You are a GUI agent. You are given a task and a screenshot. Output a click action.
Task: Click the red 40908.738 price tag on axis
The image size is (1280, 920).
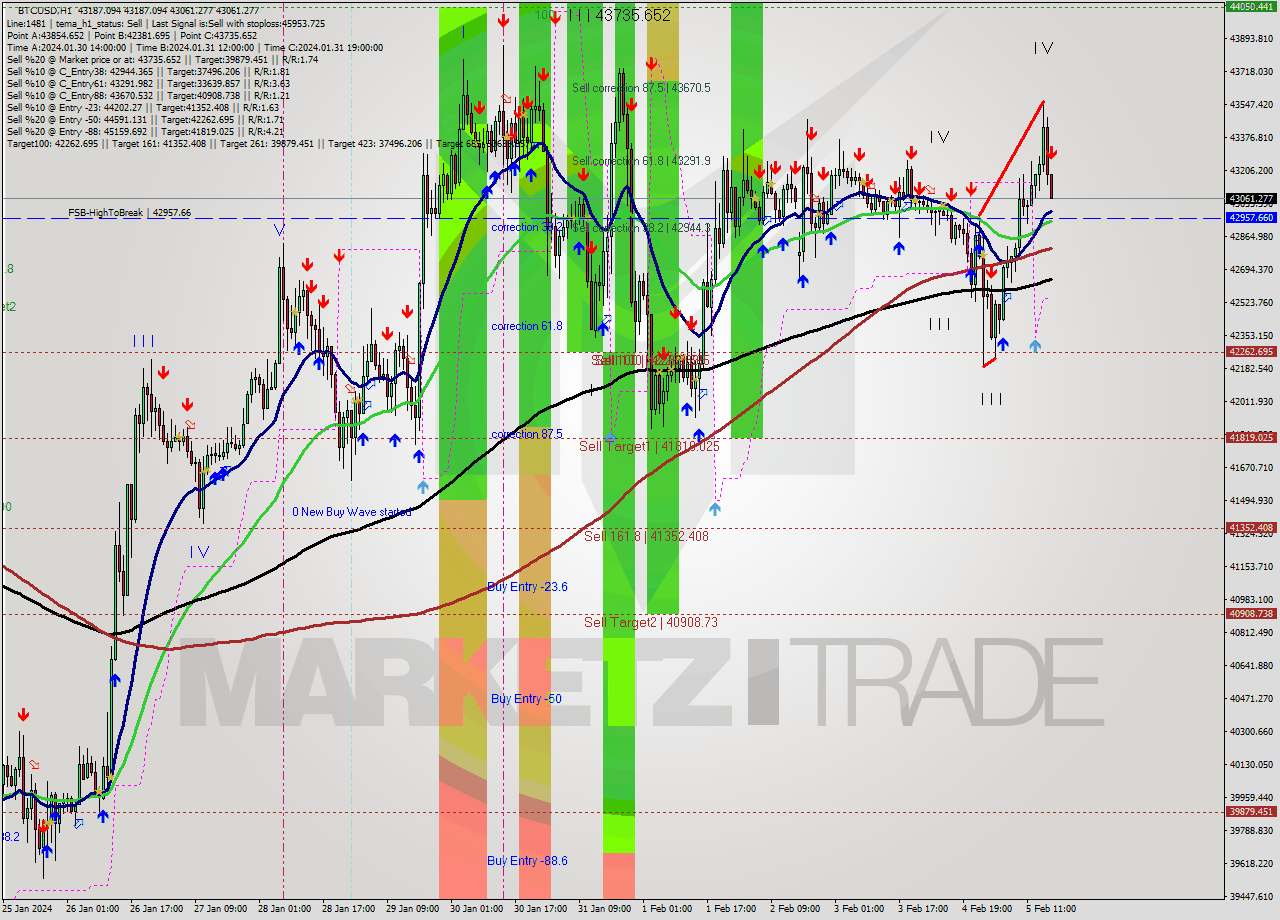tap(1251, 614)
